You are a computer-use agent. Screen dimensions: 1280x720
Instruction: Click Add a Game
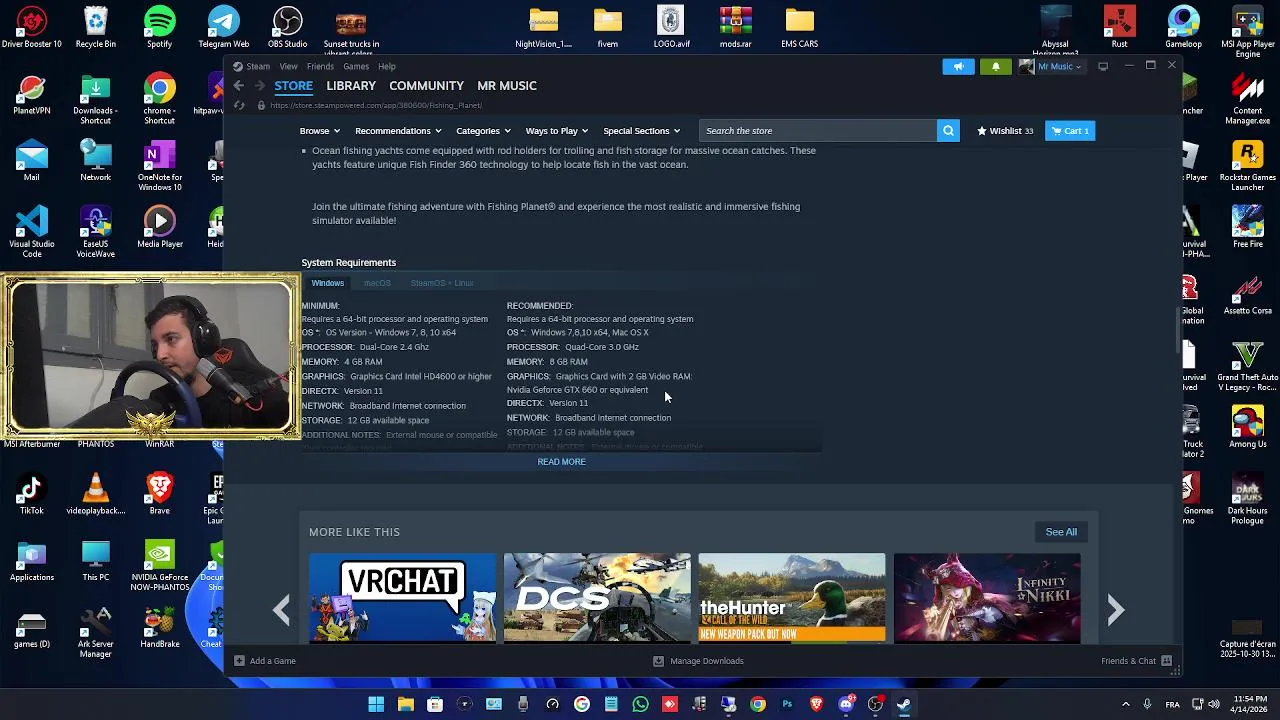[x=265, y=661]
